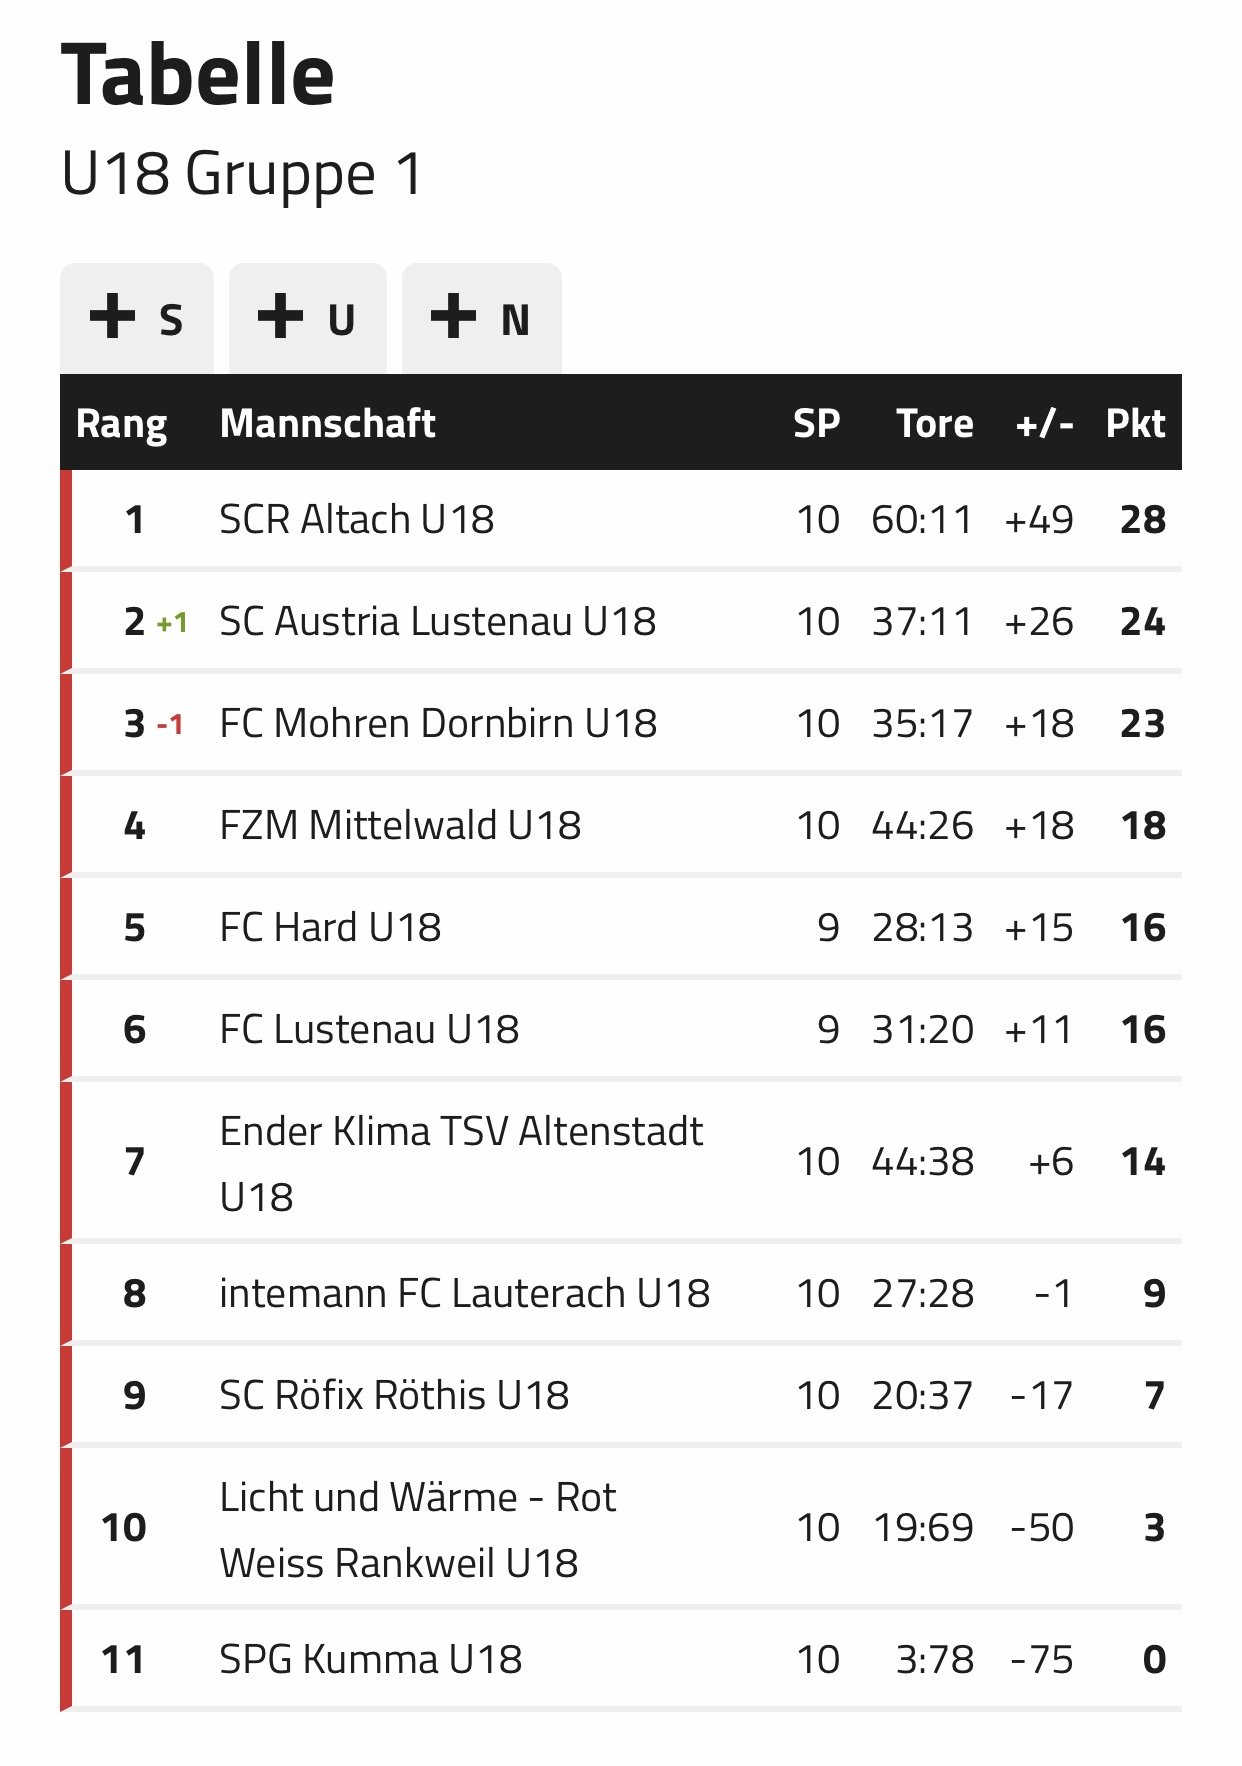Viewport: 1242px width, 1766px height.
Task: Click the plus icon next to U
Action: (280, 317)
